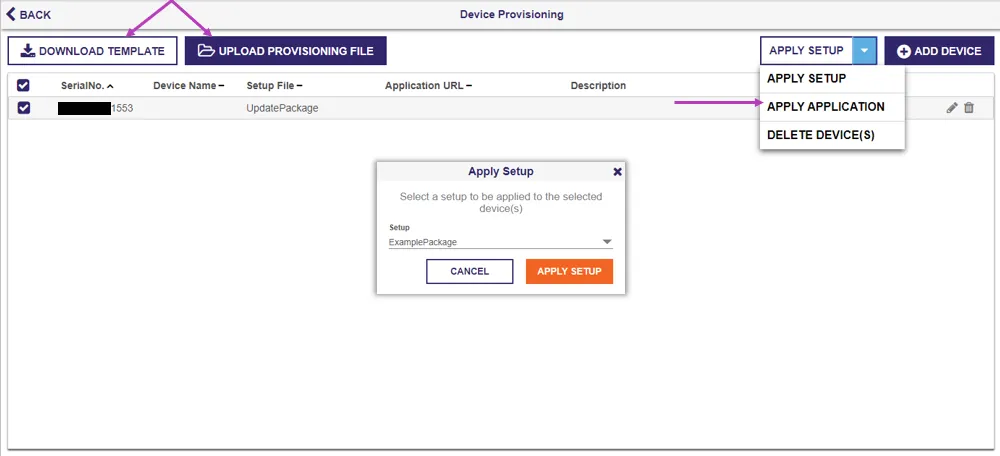Image resolution: width=1000 pixels, height=456 pixels.
Task: Click the UpdatePackage setup file cell
Action: [x=282, y=108]
